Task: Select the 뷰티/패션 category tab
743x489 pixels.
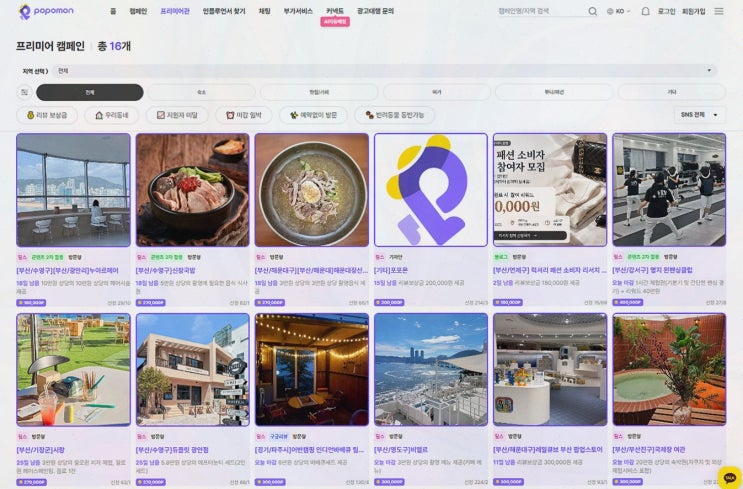Action: 554,92
